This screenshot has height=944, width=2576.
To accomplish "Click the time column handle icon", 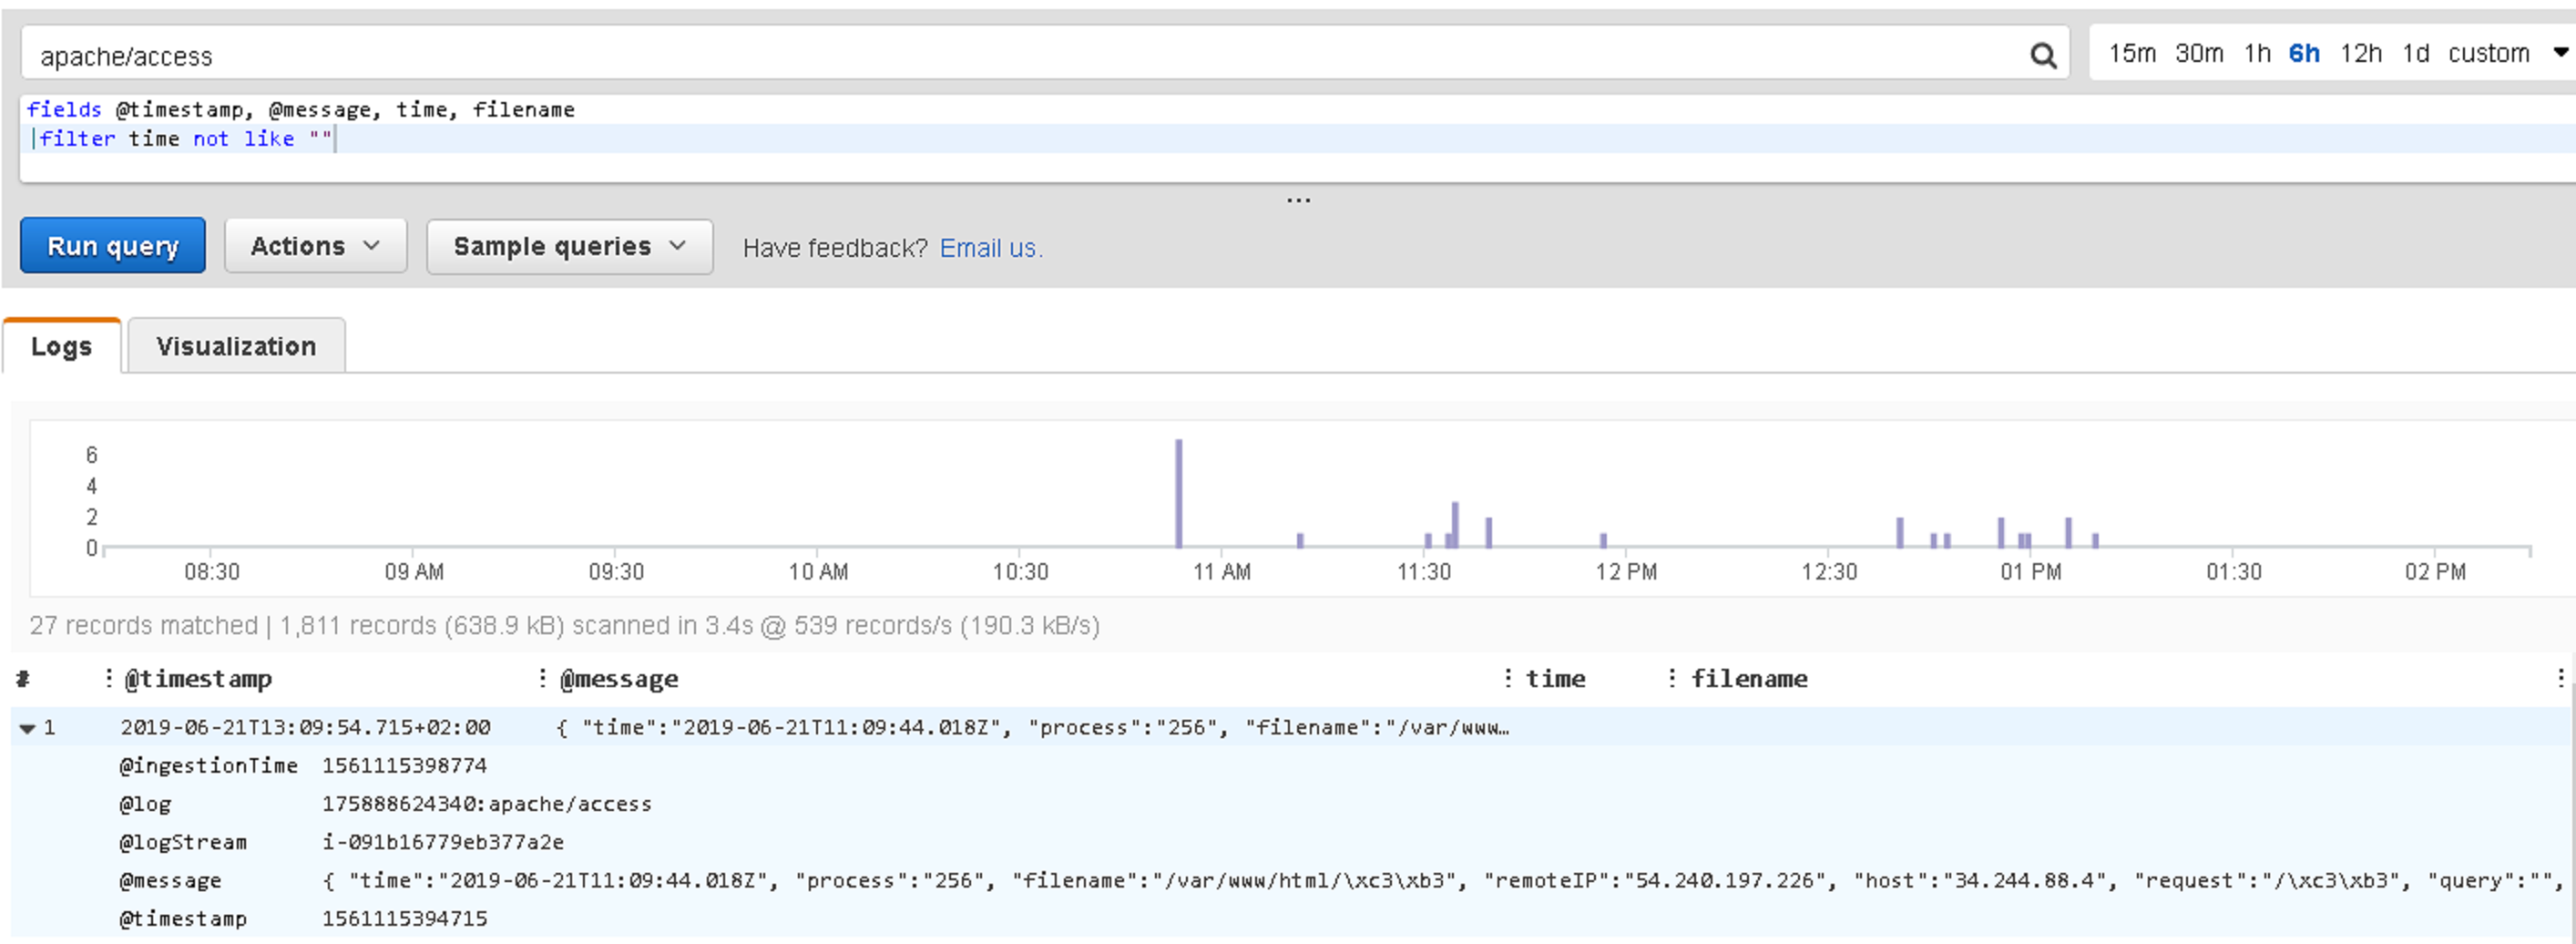I will (1508, 678).
